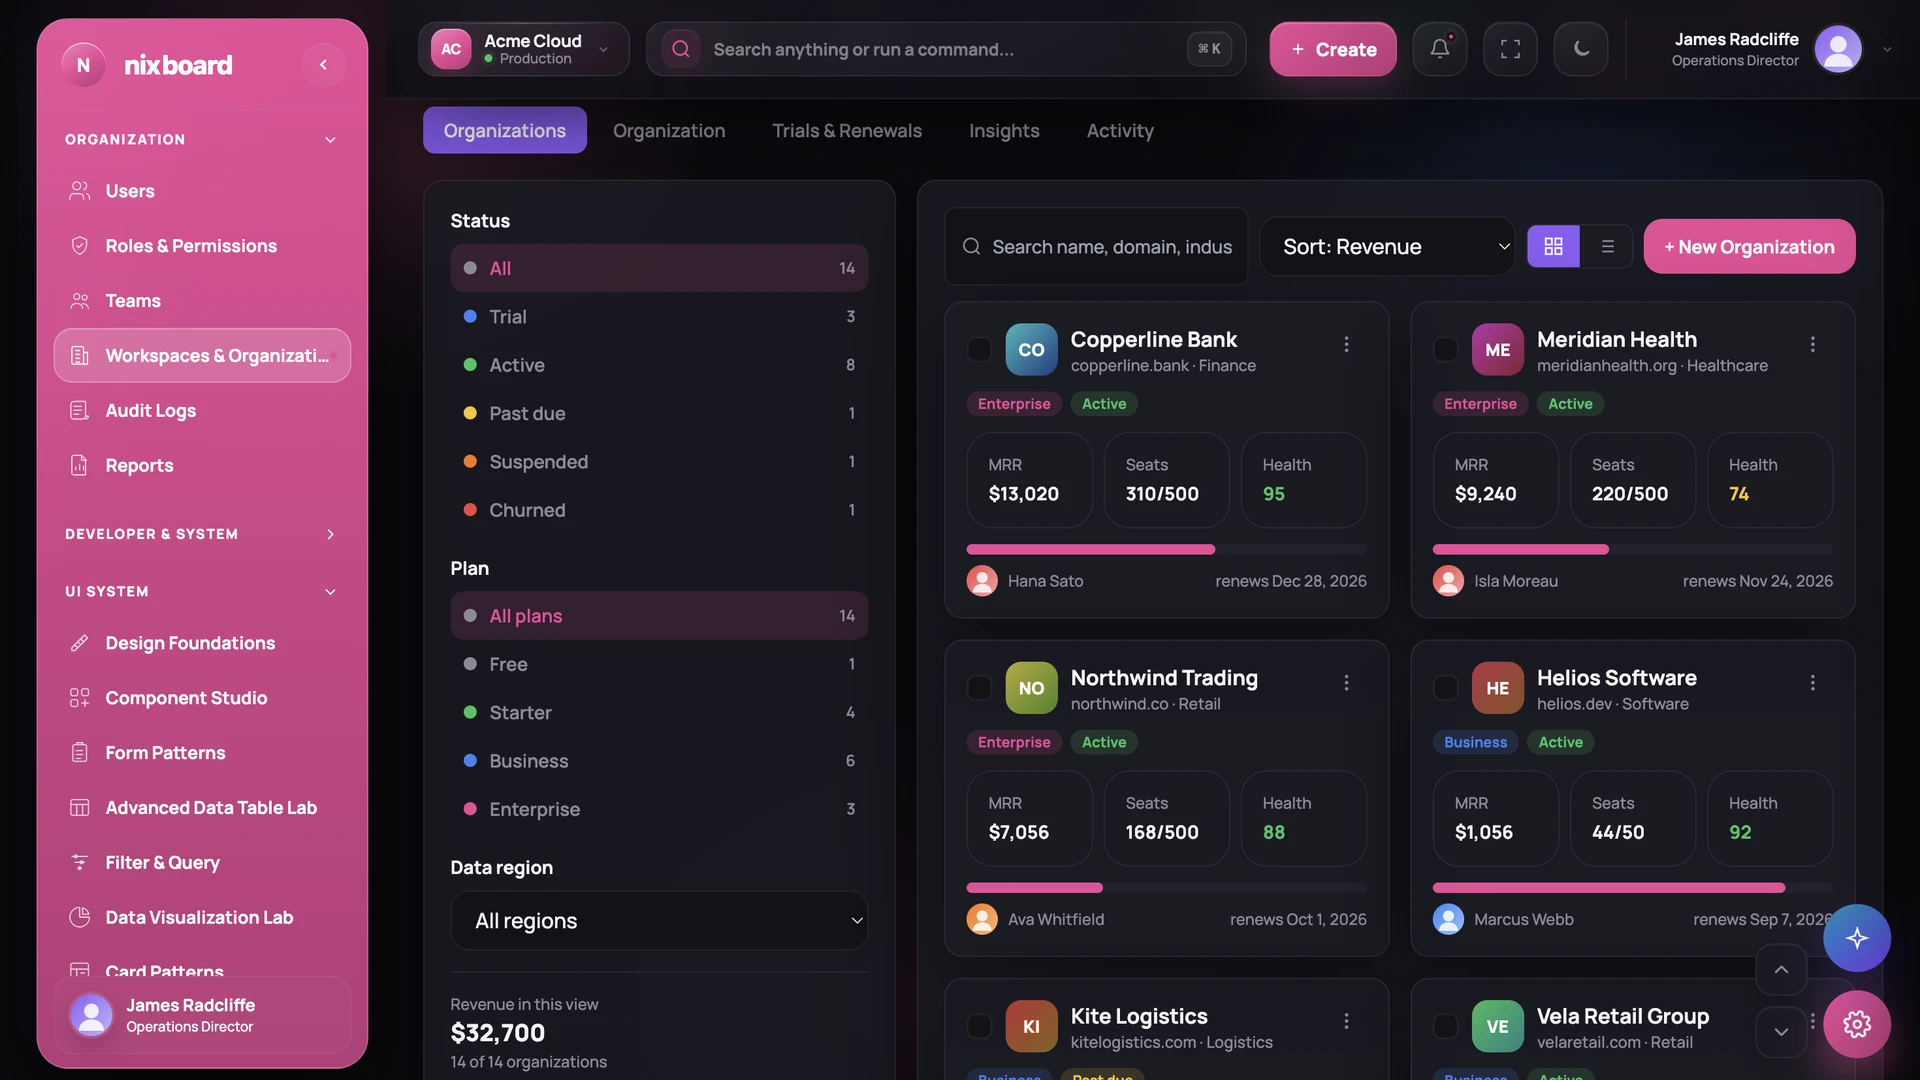
Task: Filter status by Past due
Action: tap(659, 413)
